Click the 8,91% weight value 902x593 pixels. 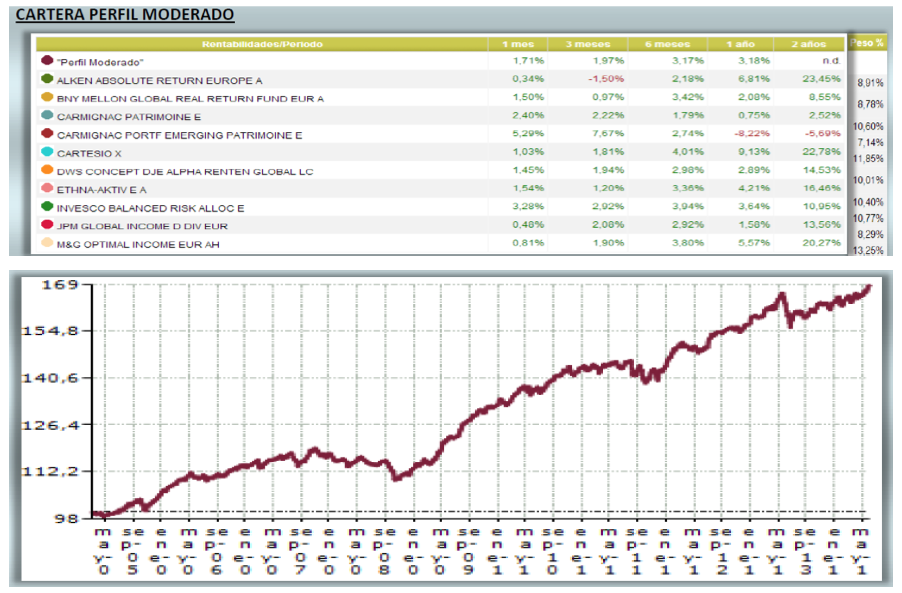point(870,83)
